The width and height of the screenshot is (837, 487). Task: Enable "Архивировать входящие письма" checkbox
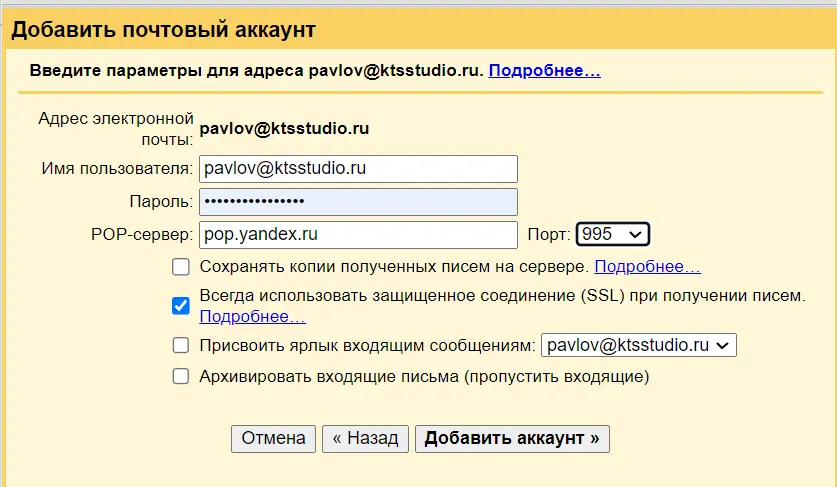click(x=181, y=377)
